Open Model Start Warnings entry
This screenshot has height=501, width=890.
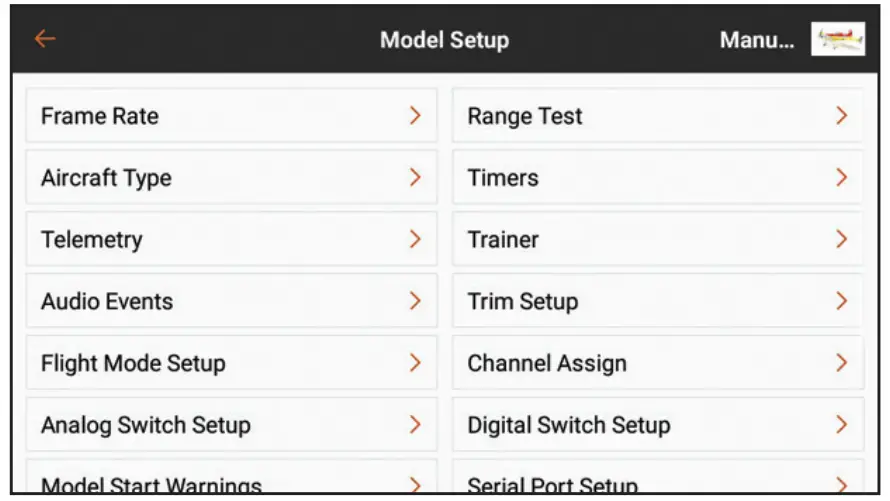point(230,484)
